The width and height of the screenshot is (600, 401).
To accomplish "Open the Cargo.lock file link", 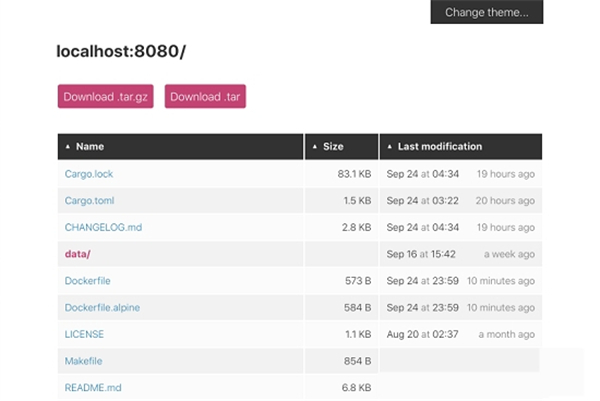I will [x=89, y=174].
